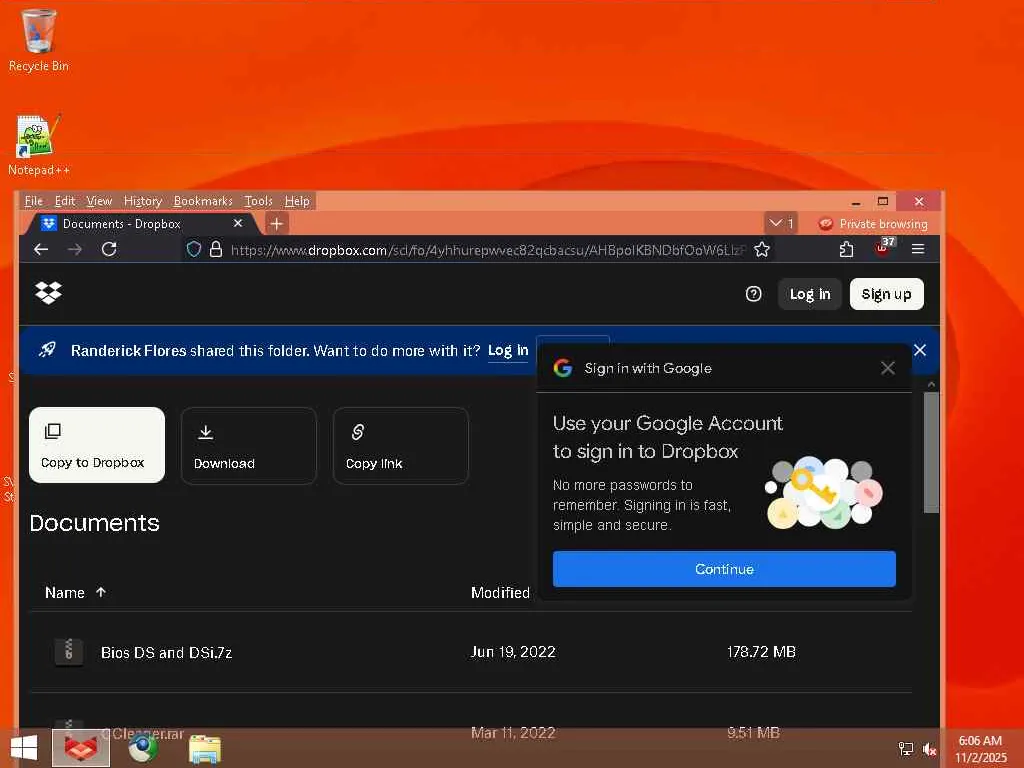Click the Sign up button
The height and width of the screenshot is (768, 1024).
(x=886, y=294)
